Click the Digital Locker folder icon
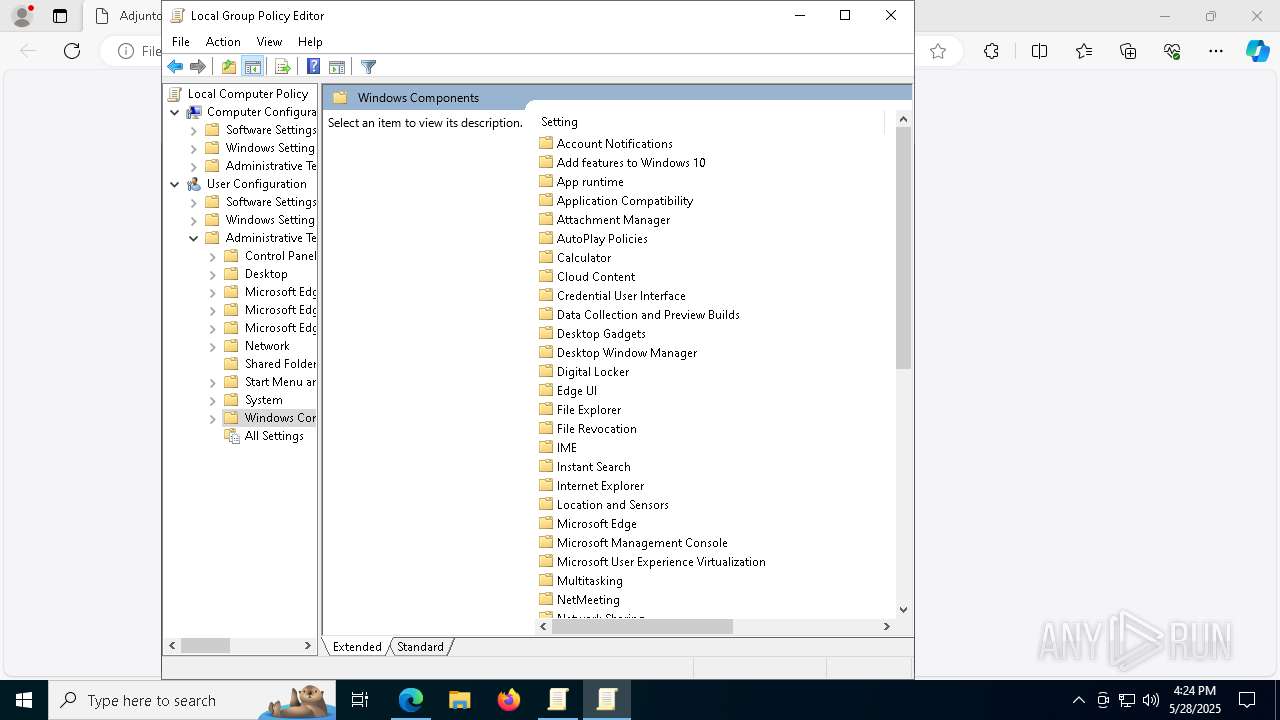This screenshot has width=1280, height=720. 546,371
